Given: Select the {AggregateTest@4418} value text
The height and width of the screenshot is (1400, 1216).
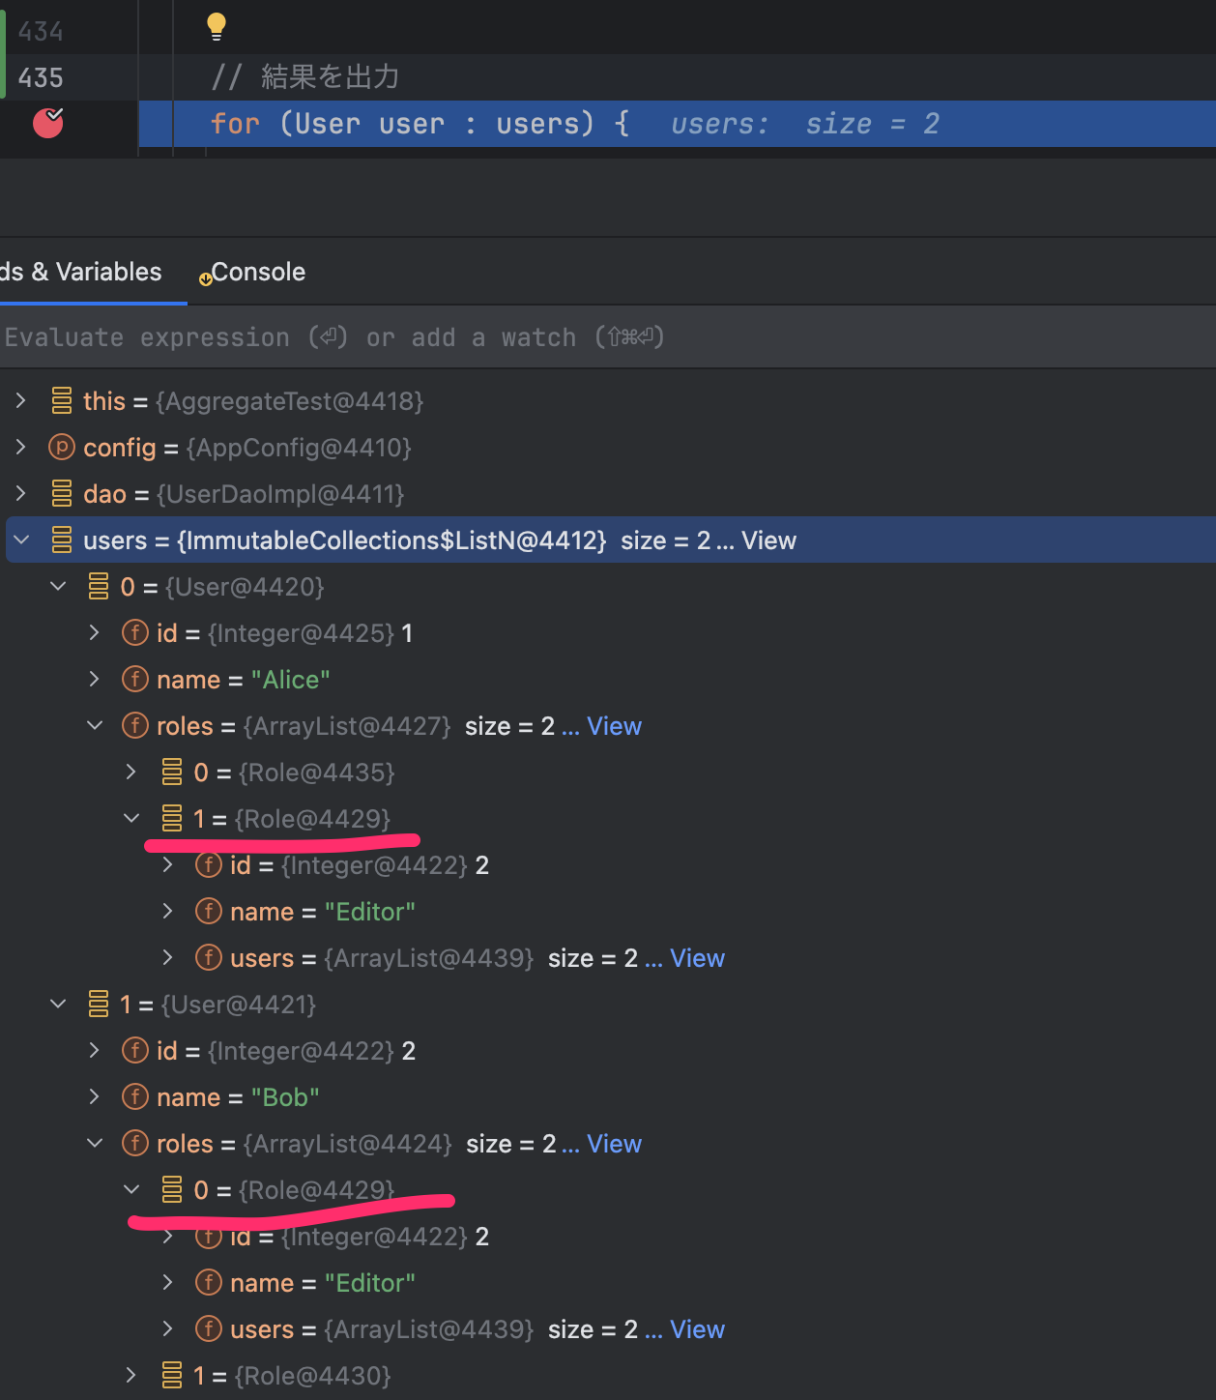Looking at the screenshot, I should pos(290,401).
